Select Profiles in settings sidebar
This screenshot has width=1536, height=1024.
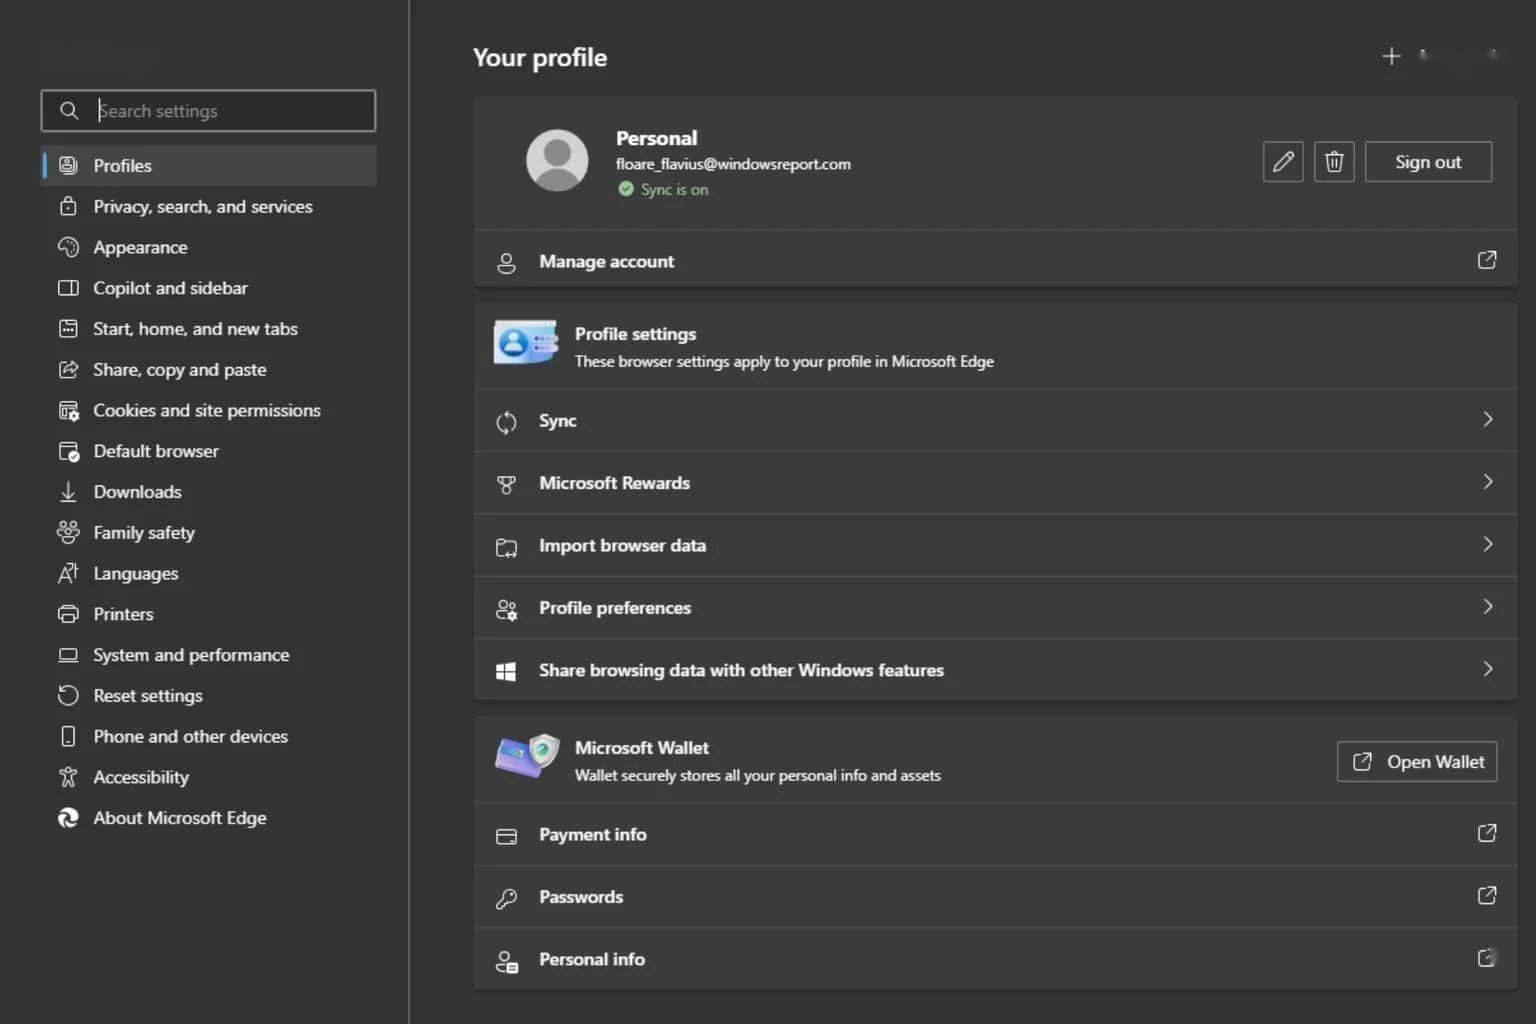coord(209,165)
